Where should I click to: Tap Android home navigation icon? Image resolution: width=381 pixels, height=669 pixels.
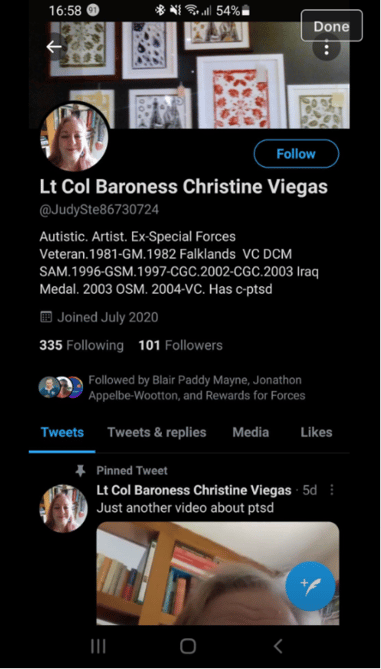click(188, 646)
